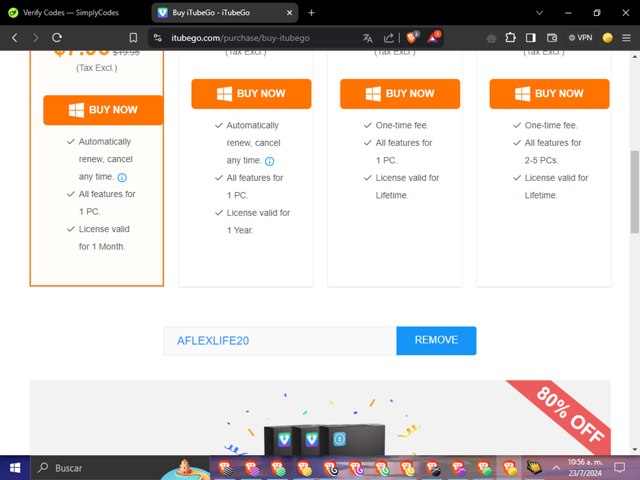
Task: Click the AFLEXLIFE20 coupon code field
Action: [x=280, y=340]
